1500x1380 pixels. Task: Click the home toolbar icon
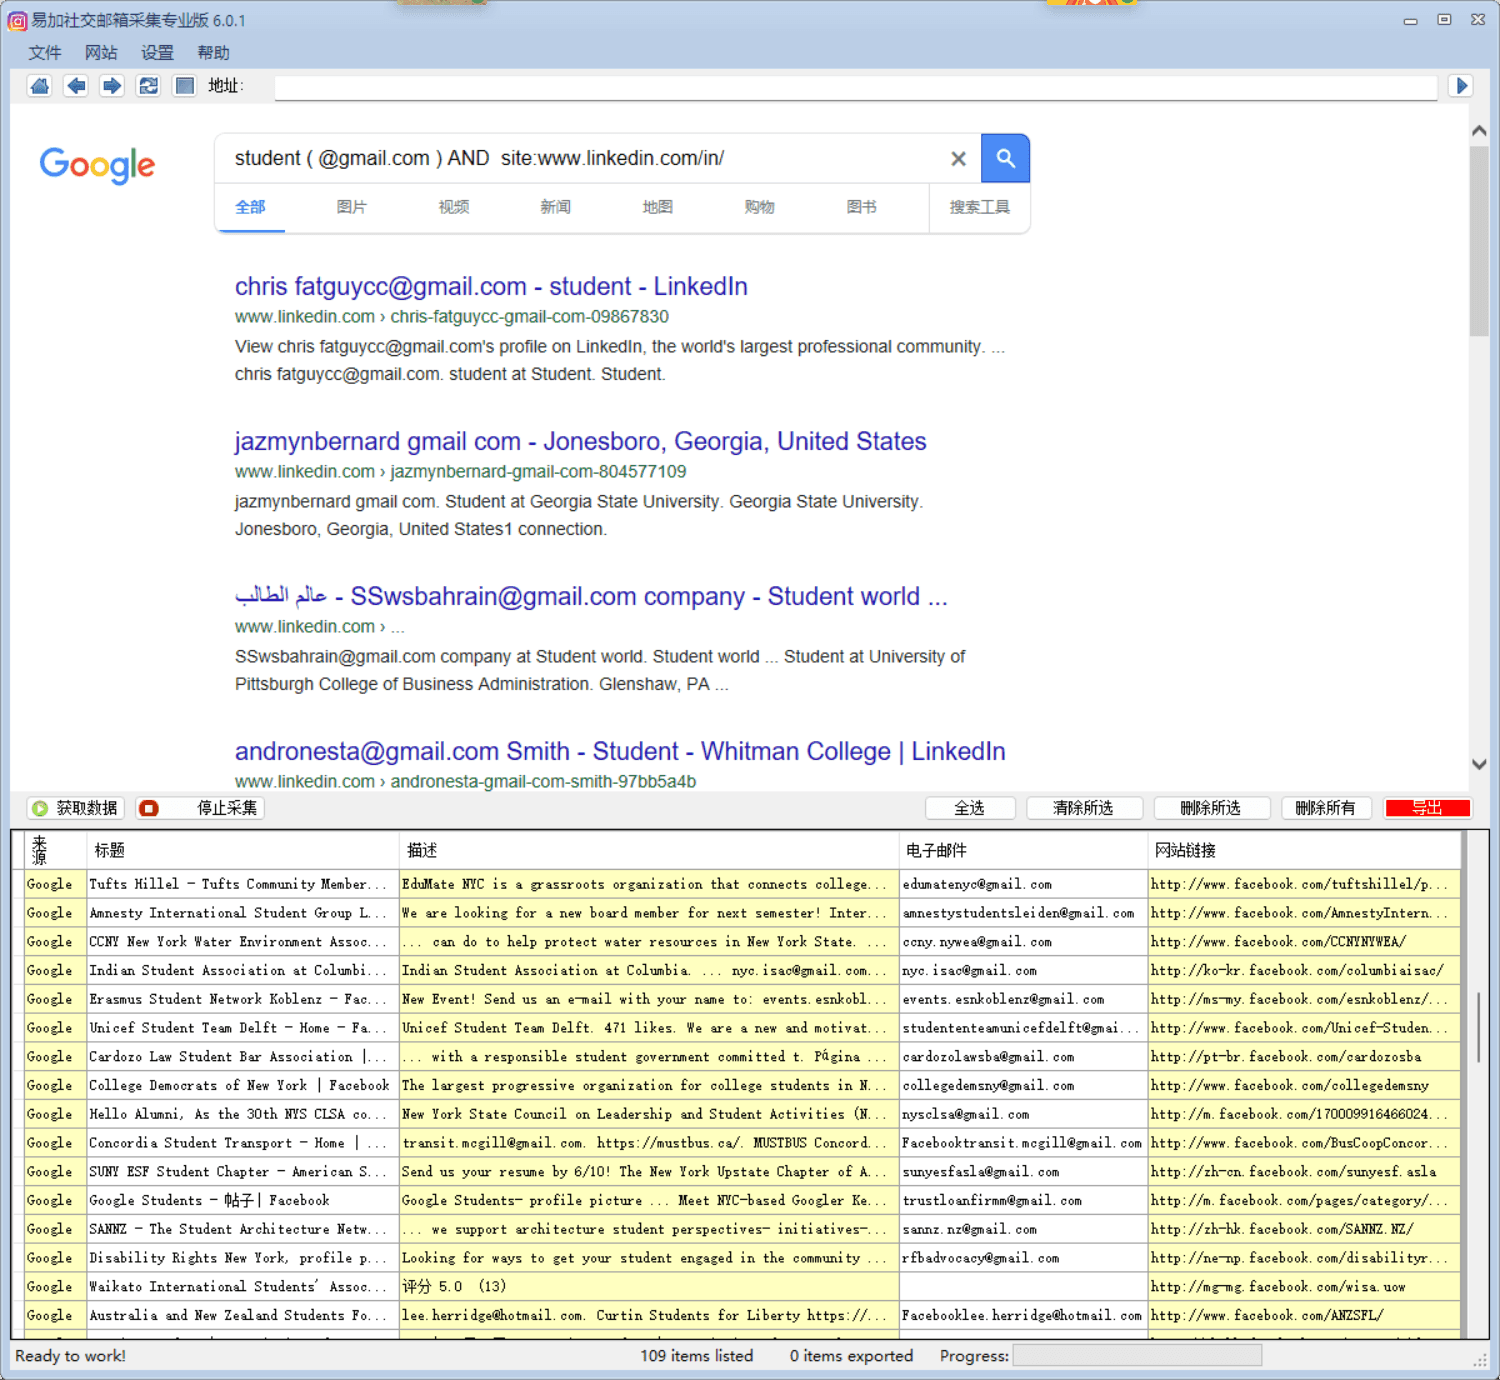[x=40, y=86]
